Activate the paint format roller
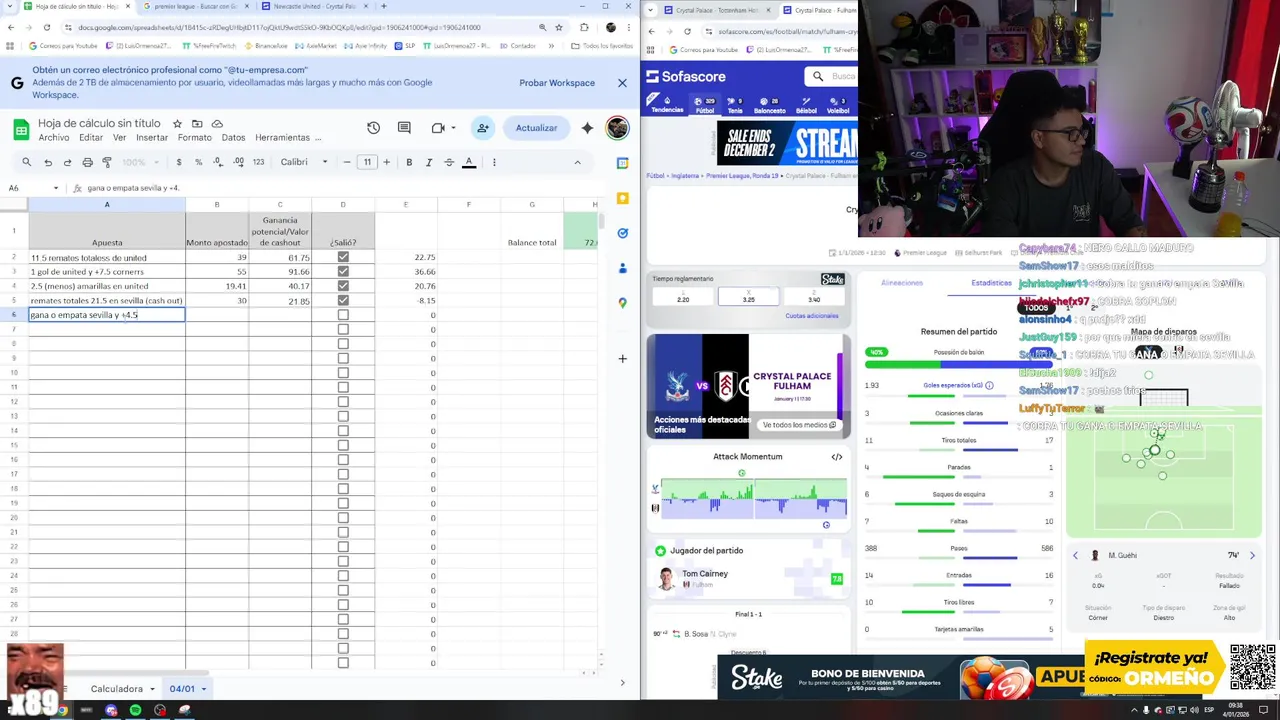The image size is (1280, 720). click(107, 162)
